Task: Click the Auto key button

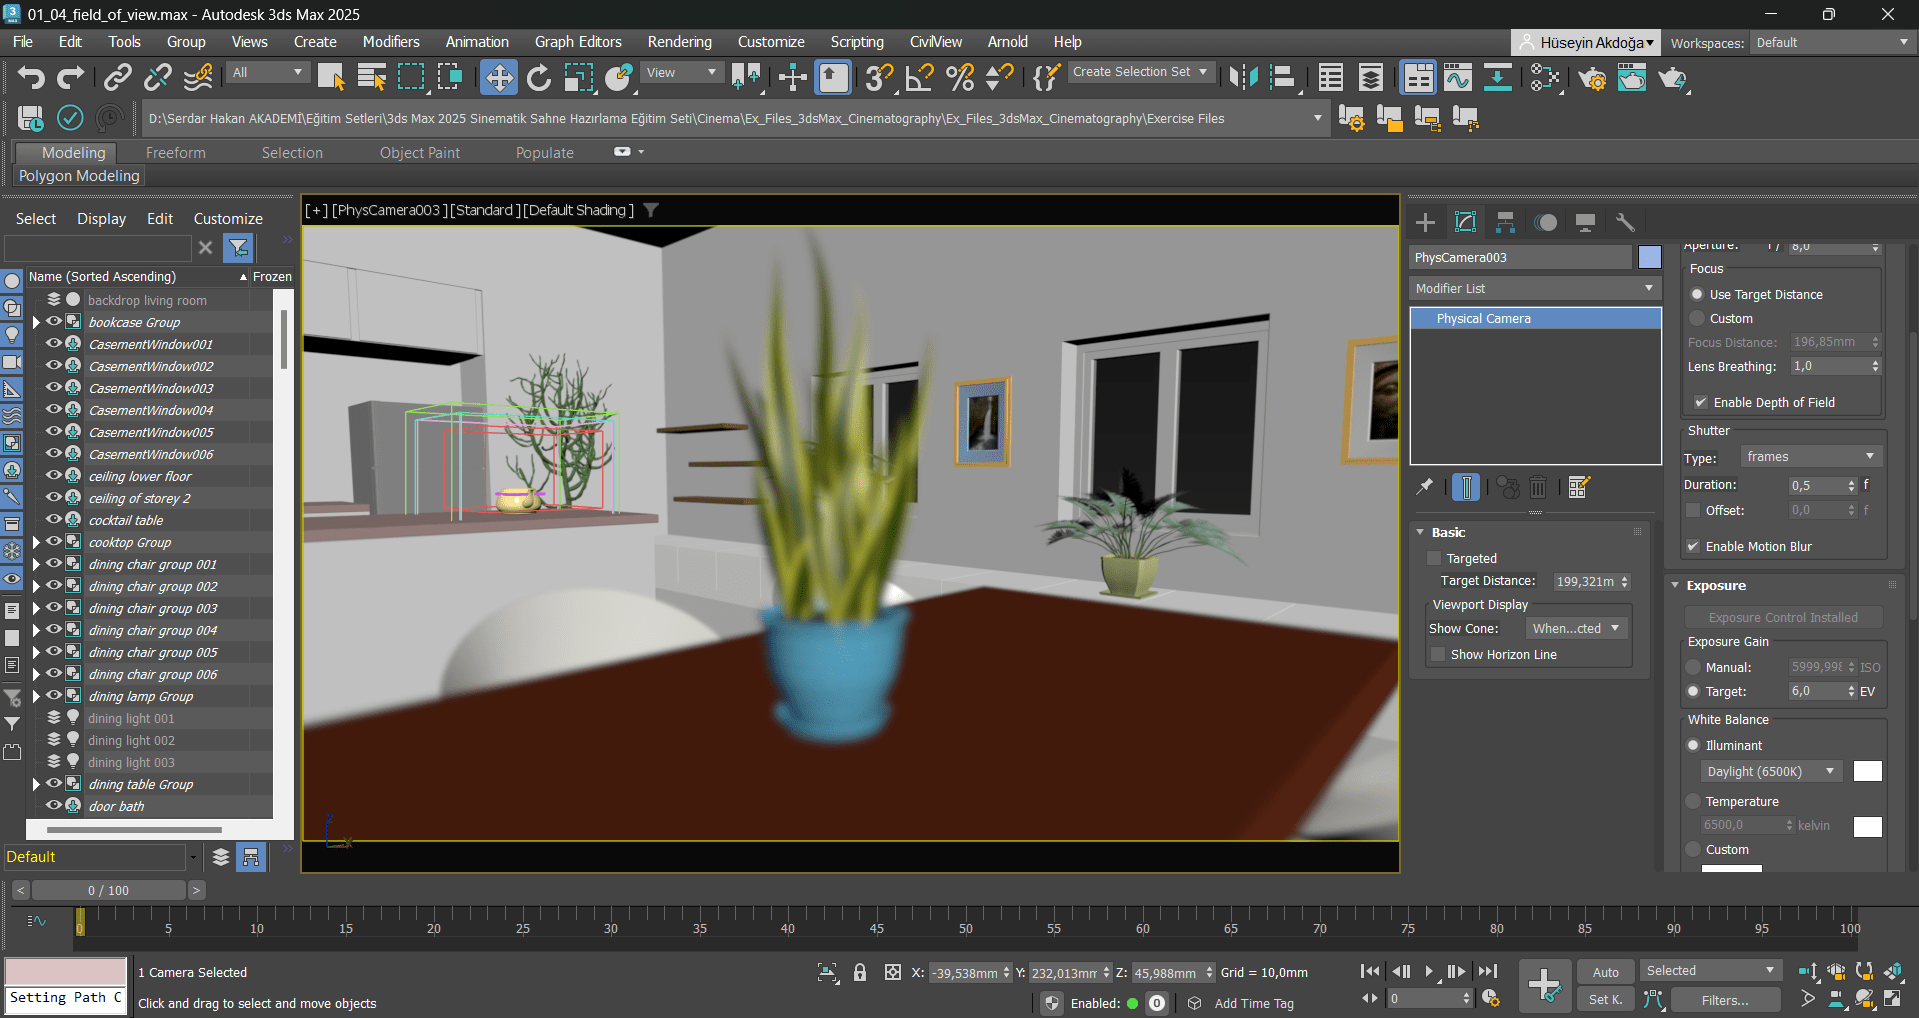Action: 1605,972
